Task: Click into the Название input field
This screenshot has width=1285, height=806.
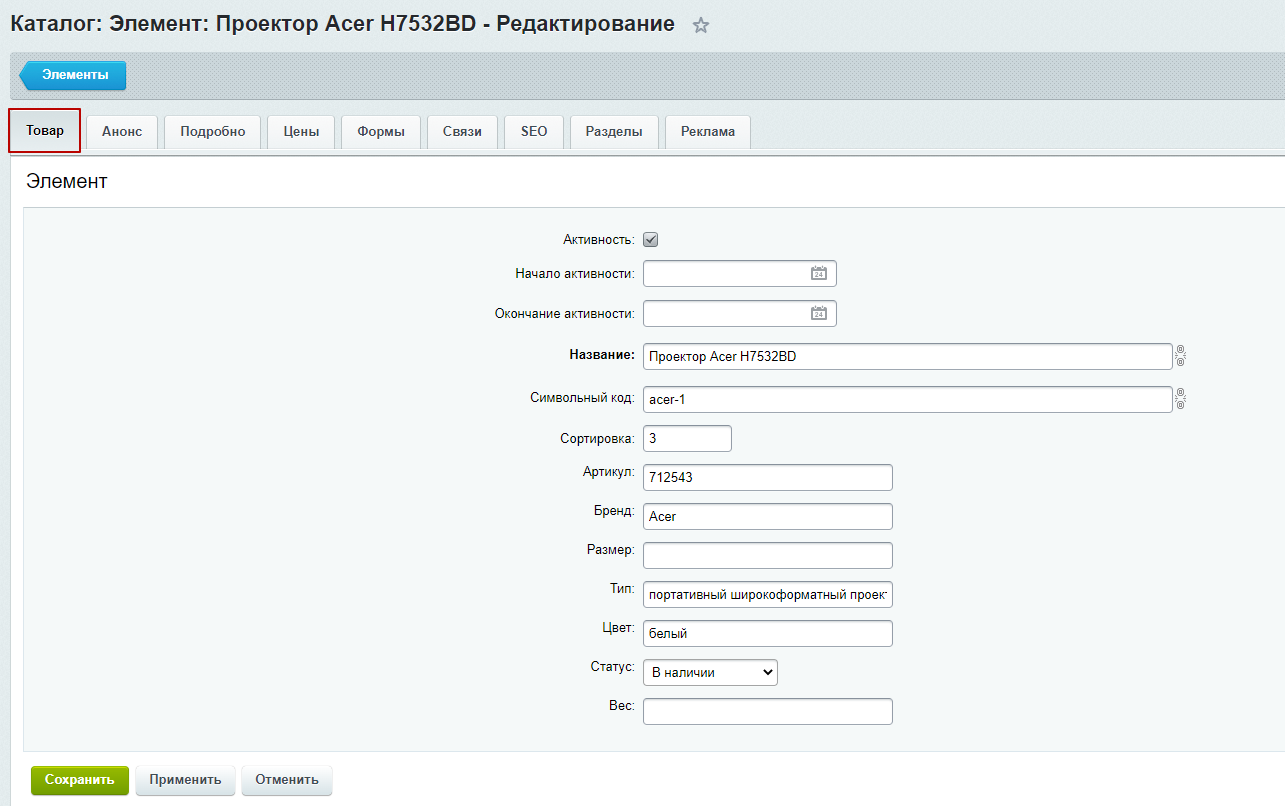Action: [x=907, y=356]
